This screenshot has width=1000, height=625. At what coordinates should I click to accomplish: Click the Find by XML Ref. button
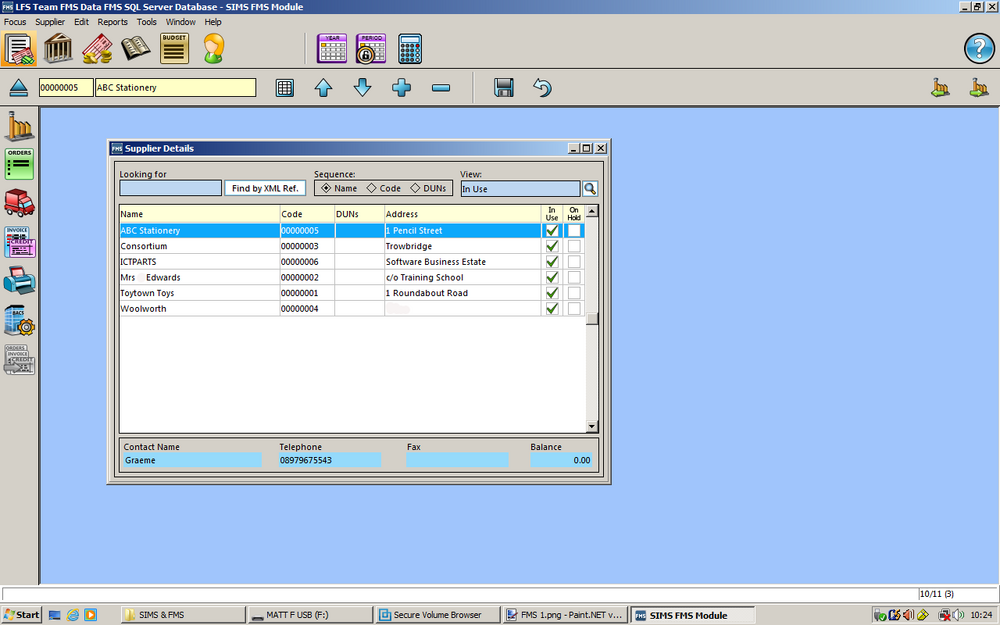coord(265,188)
